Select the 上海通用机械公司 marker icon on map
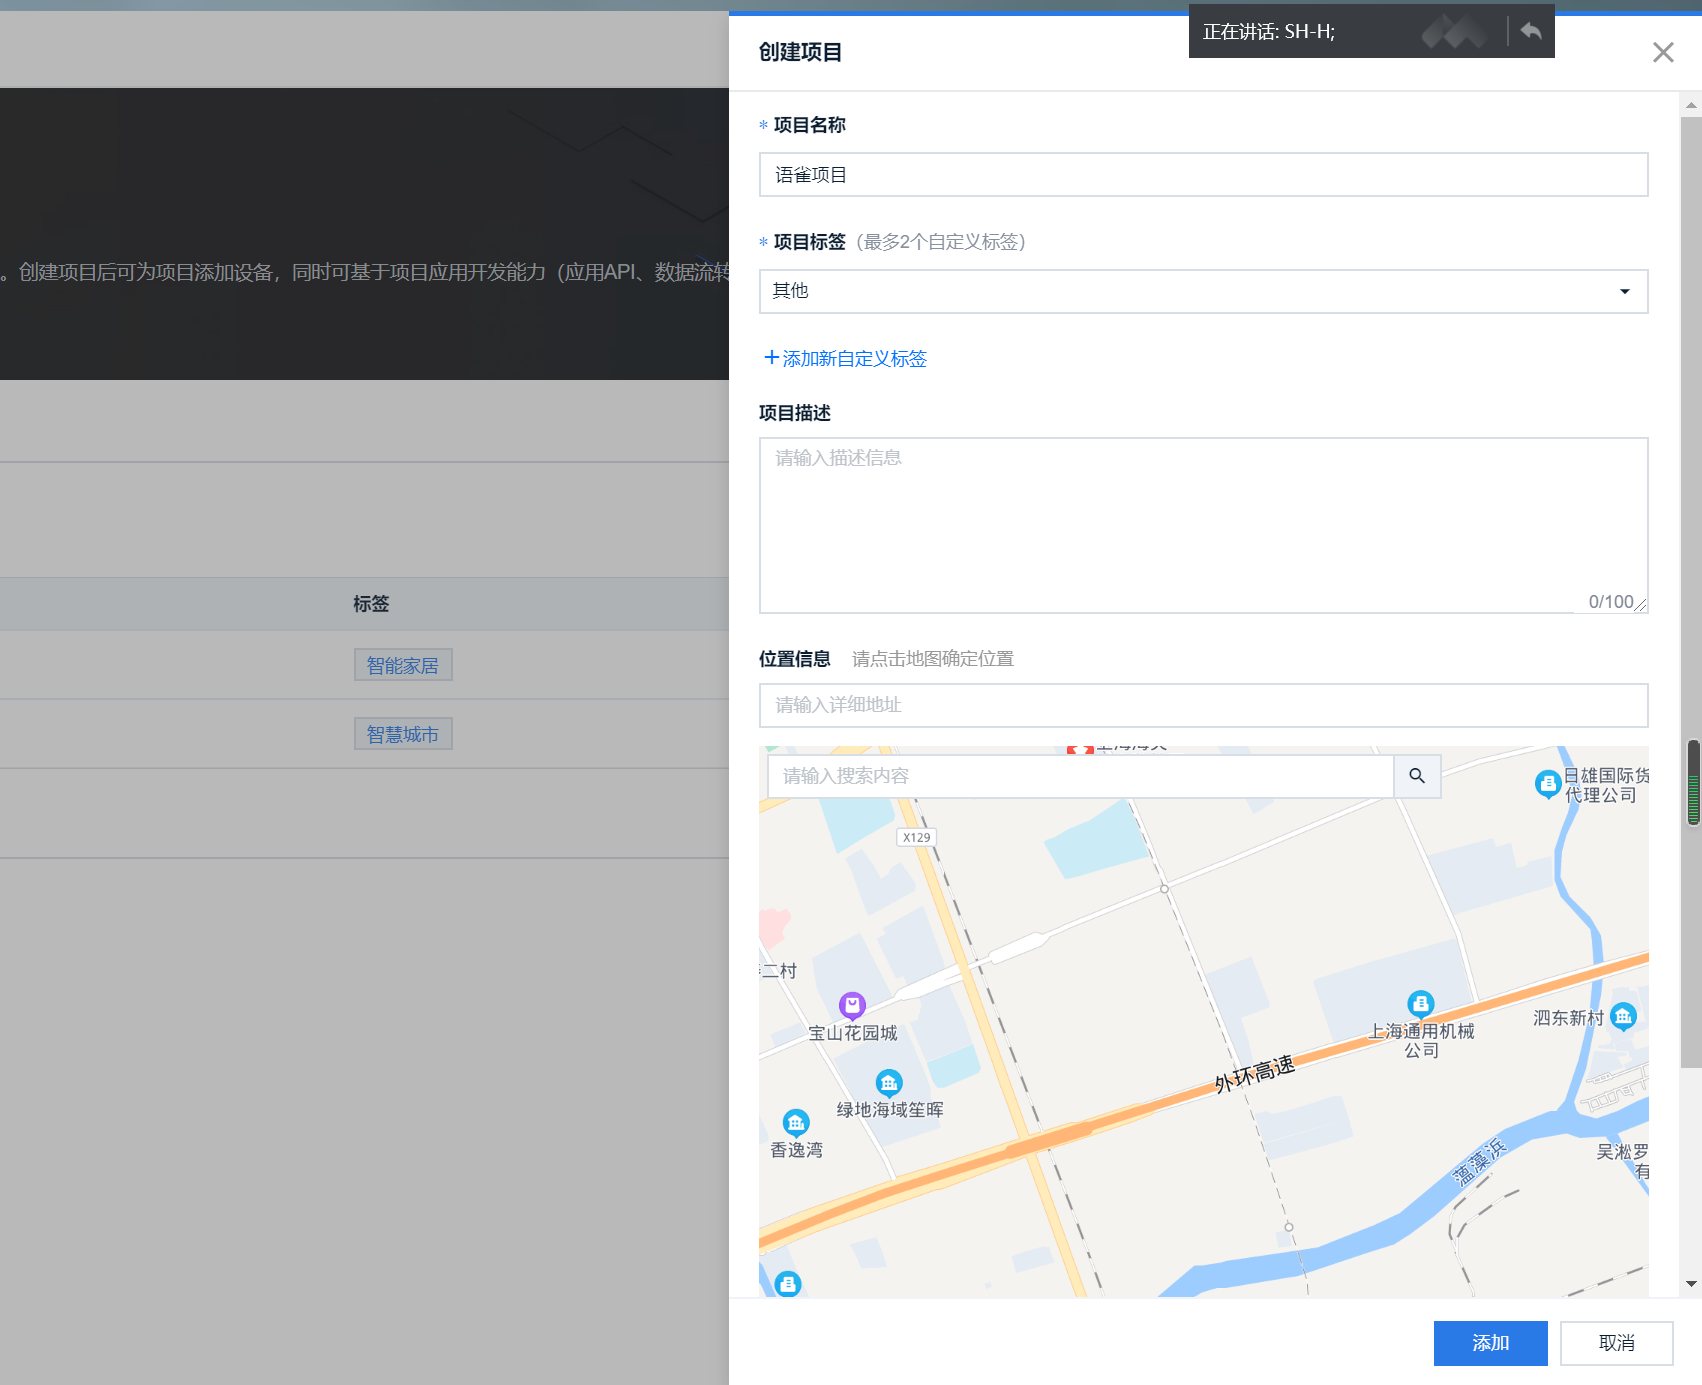The image size is (1702, 1385). click(x=1421, y=1004)
